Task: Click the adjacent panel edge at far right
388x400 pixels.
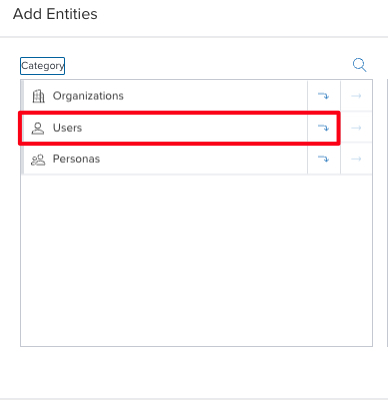Action: click(x=387, y=213)
